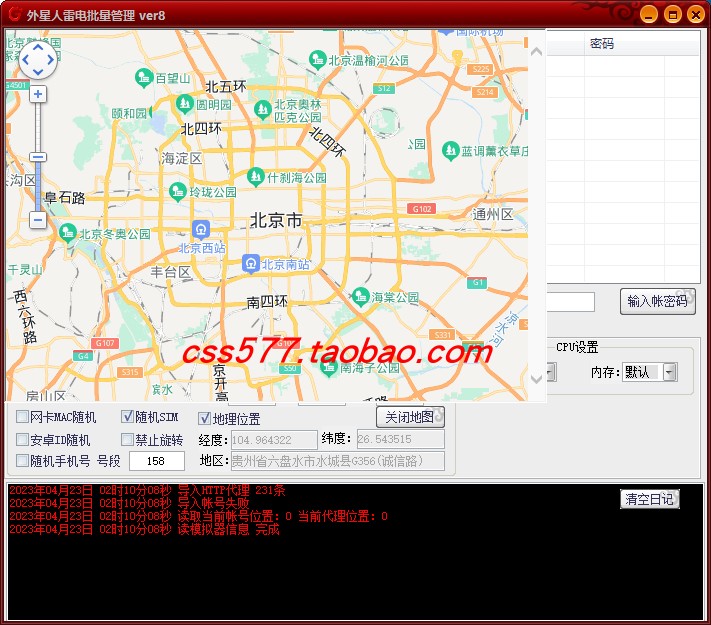Screen dimensions: 711x625
Task: Click the 北京南站 railway station icon
Action: point(251,264)
